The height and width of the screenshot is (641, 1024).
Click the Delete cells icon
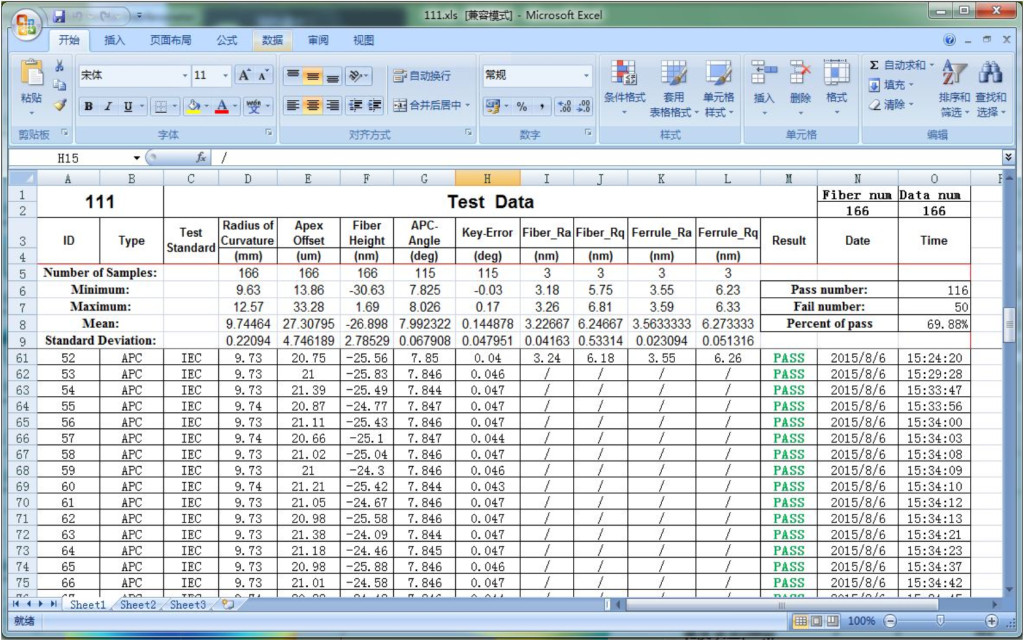pyautogui.click(x=800, y=73)
